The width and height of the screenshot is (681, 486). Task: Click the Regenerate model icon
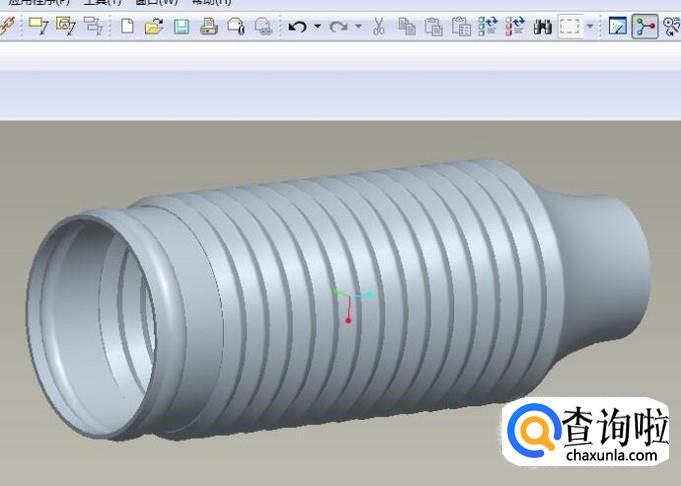[488, 27]
